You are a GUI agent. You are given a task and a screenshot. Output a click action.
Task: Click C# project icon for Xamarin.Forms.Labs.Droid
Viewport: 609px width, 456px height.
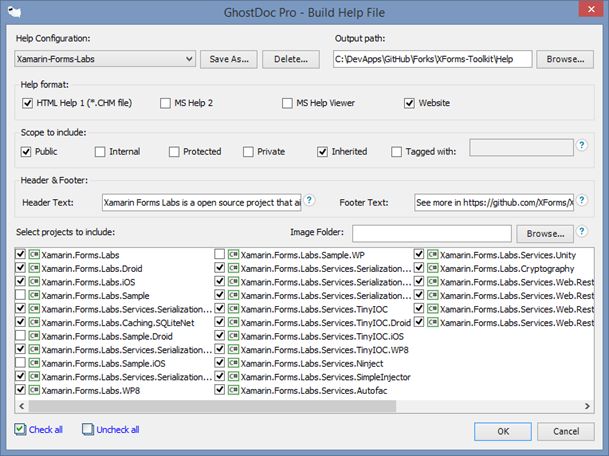click(x=34, y=269)
